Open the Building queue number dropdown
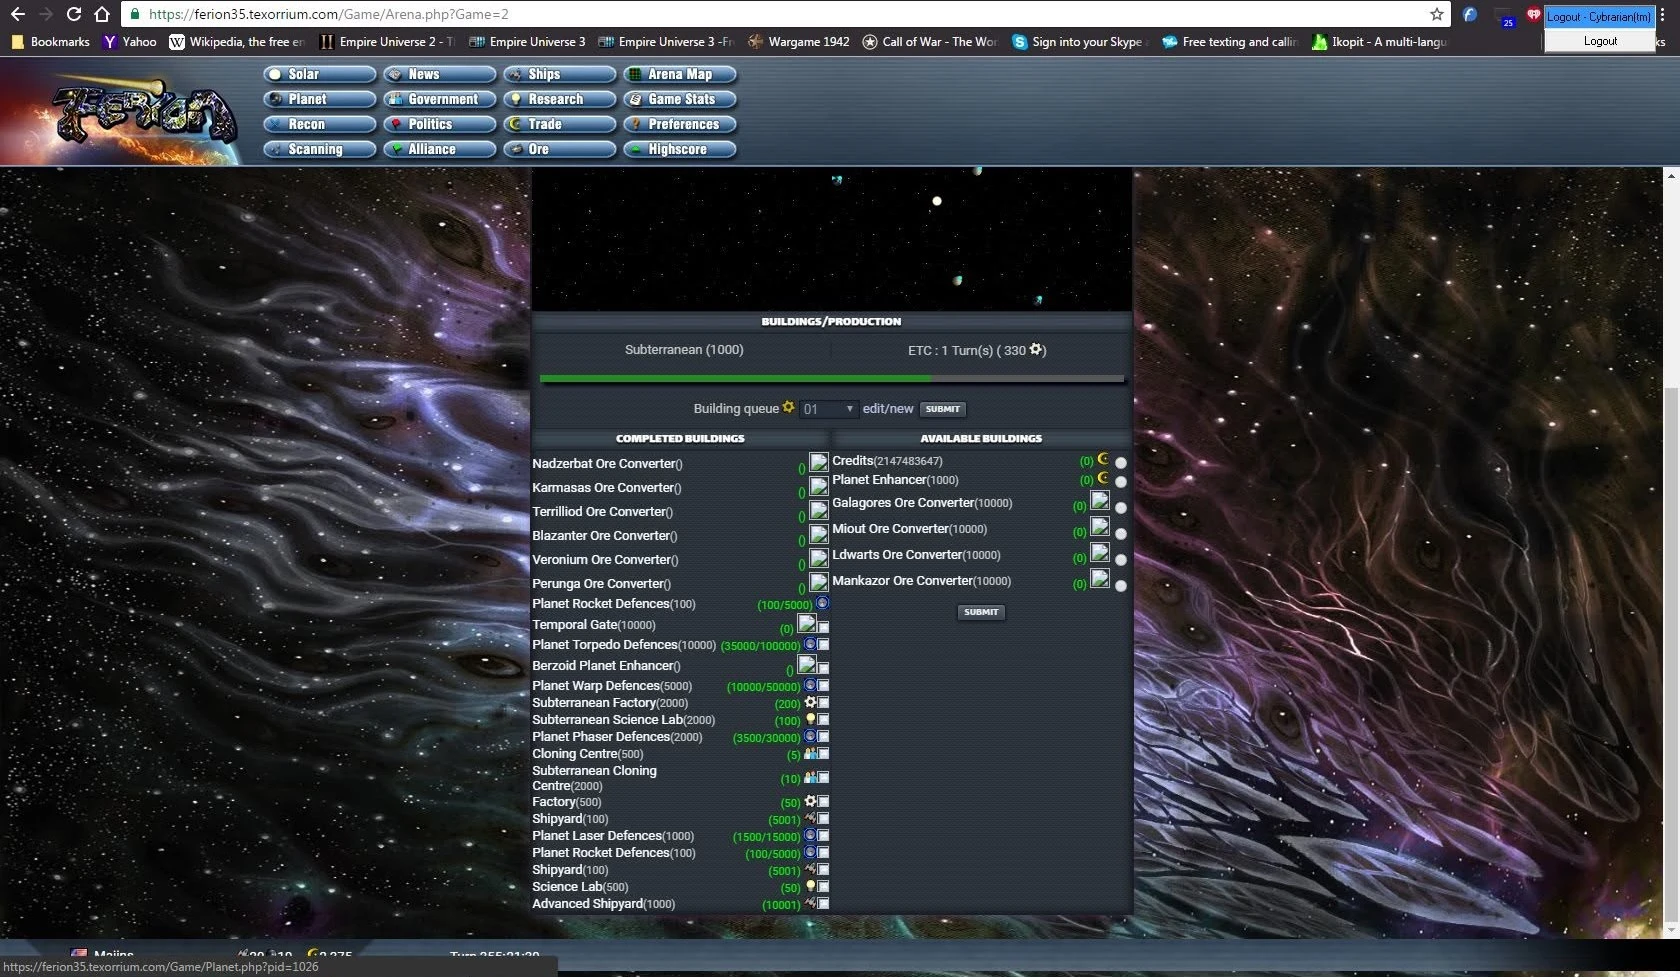1680x977 pixels. pyautogui.click(x=828, y=409)
